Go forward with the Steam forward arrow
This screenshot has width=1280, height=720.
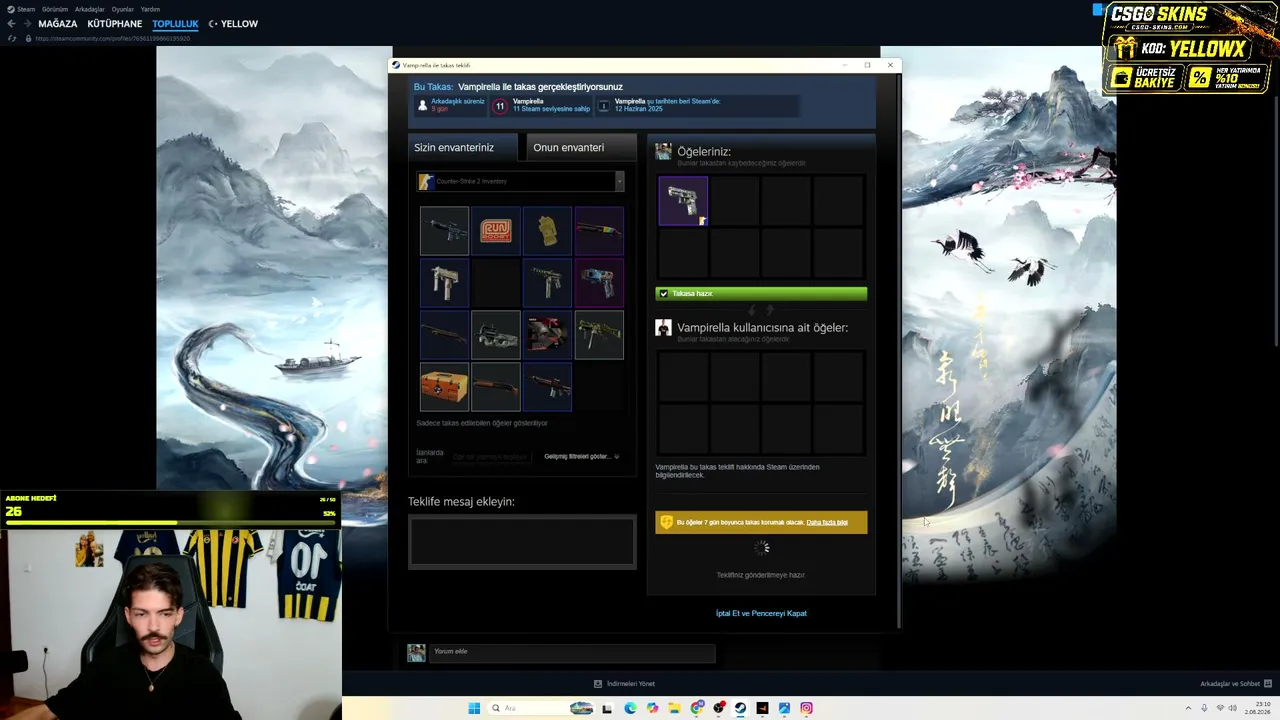coord(26,24)
